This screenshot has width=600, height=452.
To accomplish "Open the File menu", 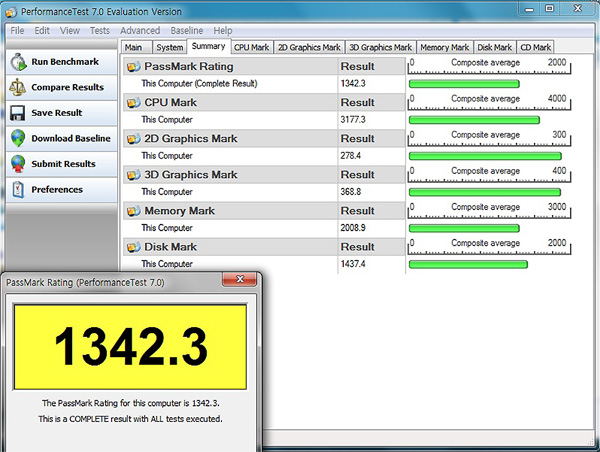I will pos(17,31).
